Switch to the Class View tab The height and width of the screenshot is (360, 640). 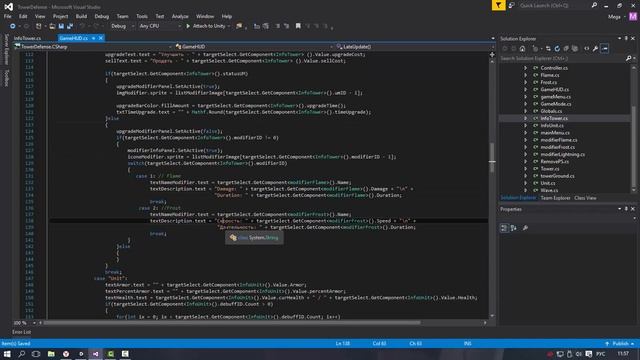(585, 198)
